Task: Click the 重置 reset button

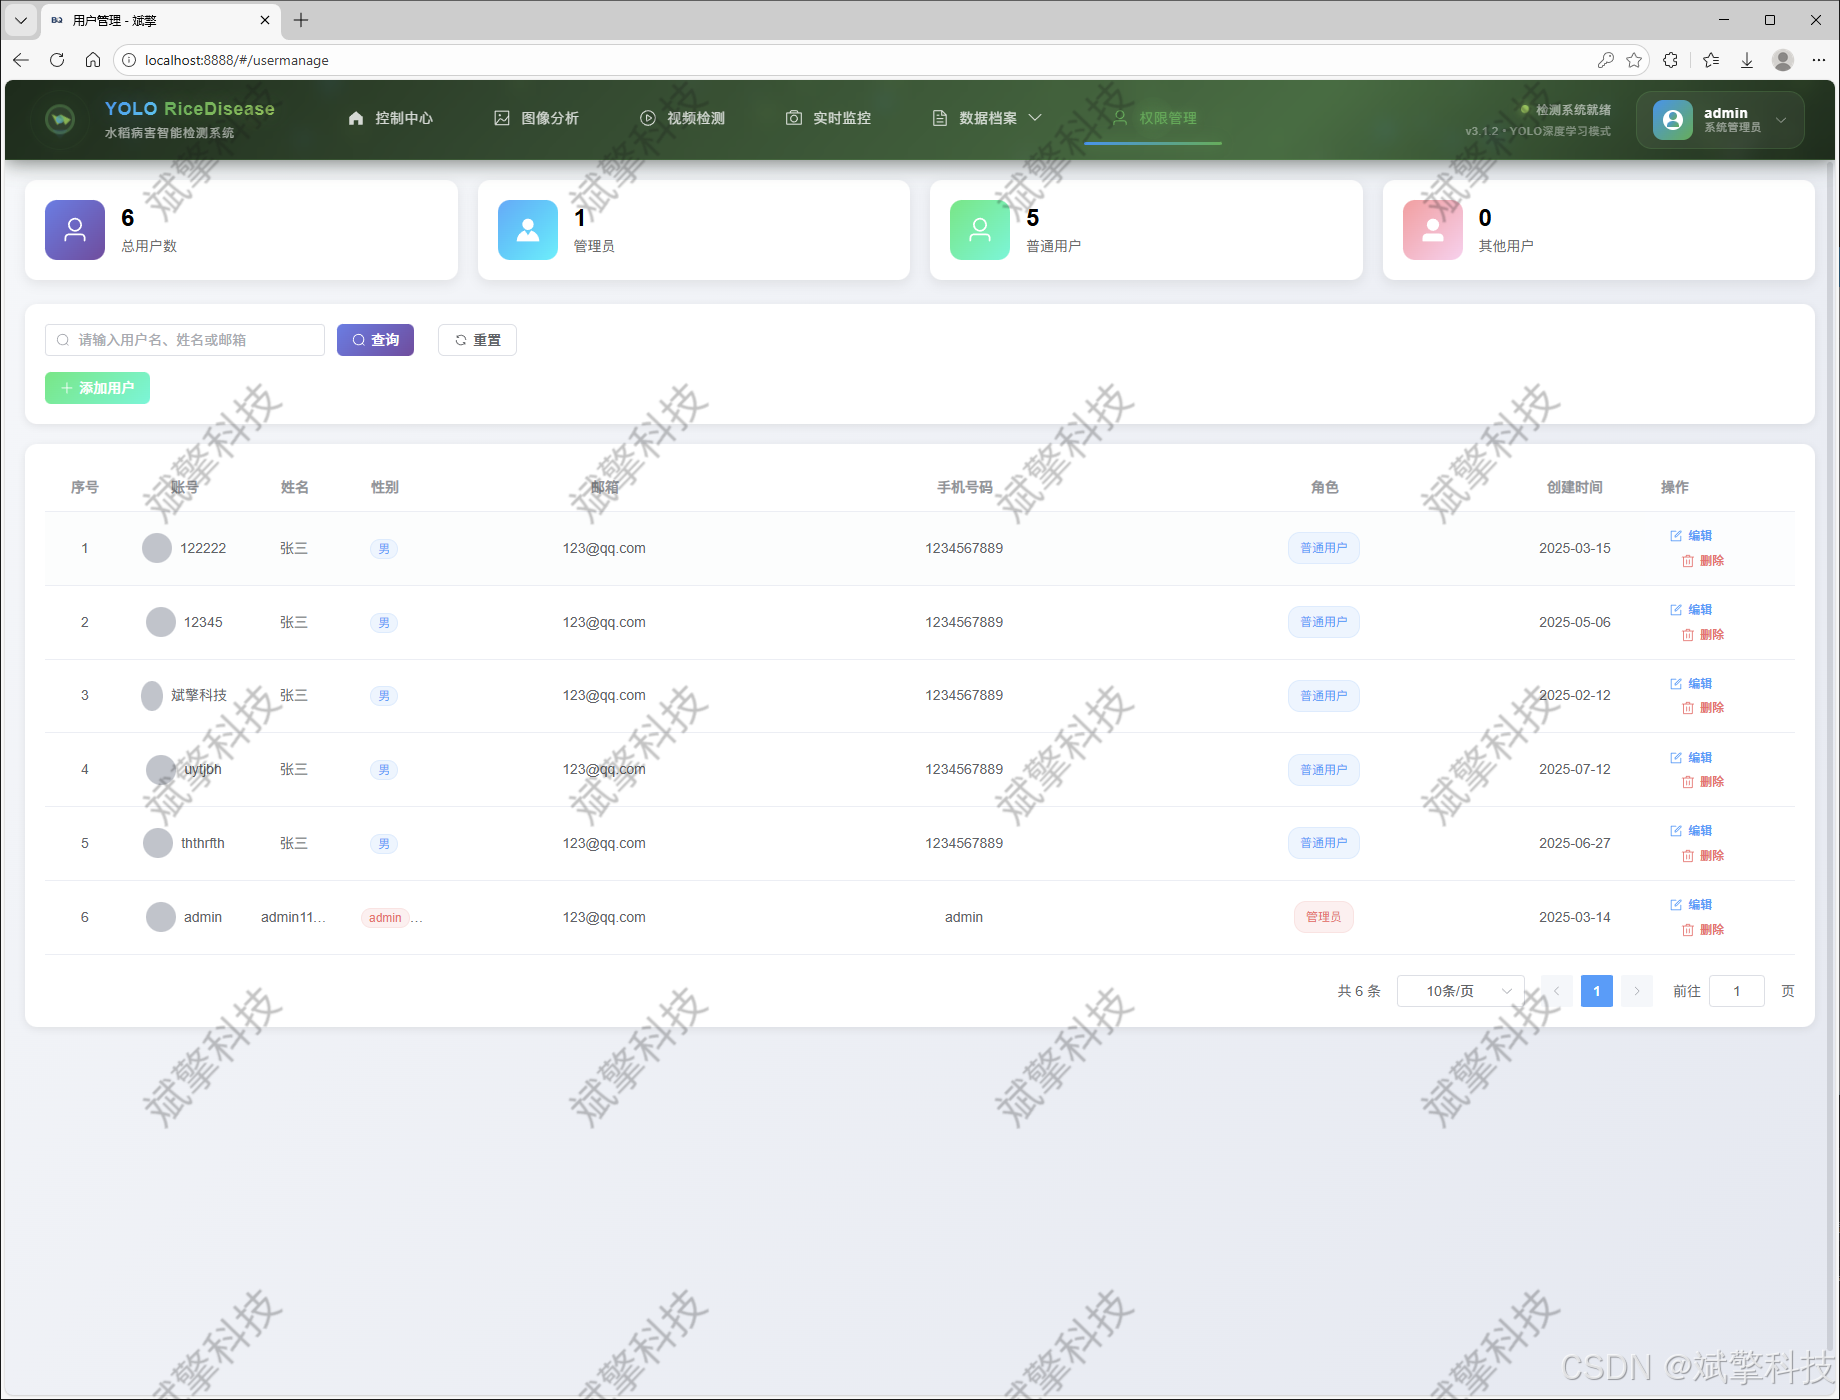Action: 477,340
